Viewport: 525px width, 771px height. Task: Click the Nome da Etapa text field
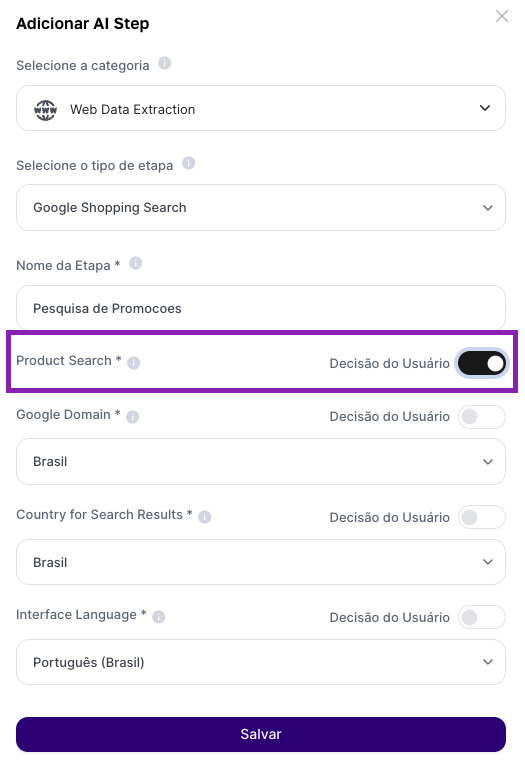[x=261, y=308]
